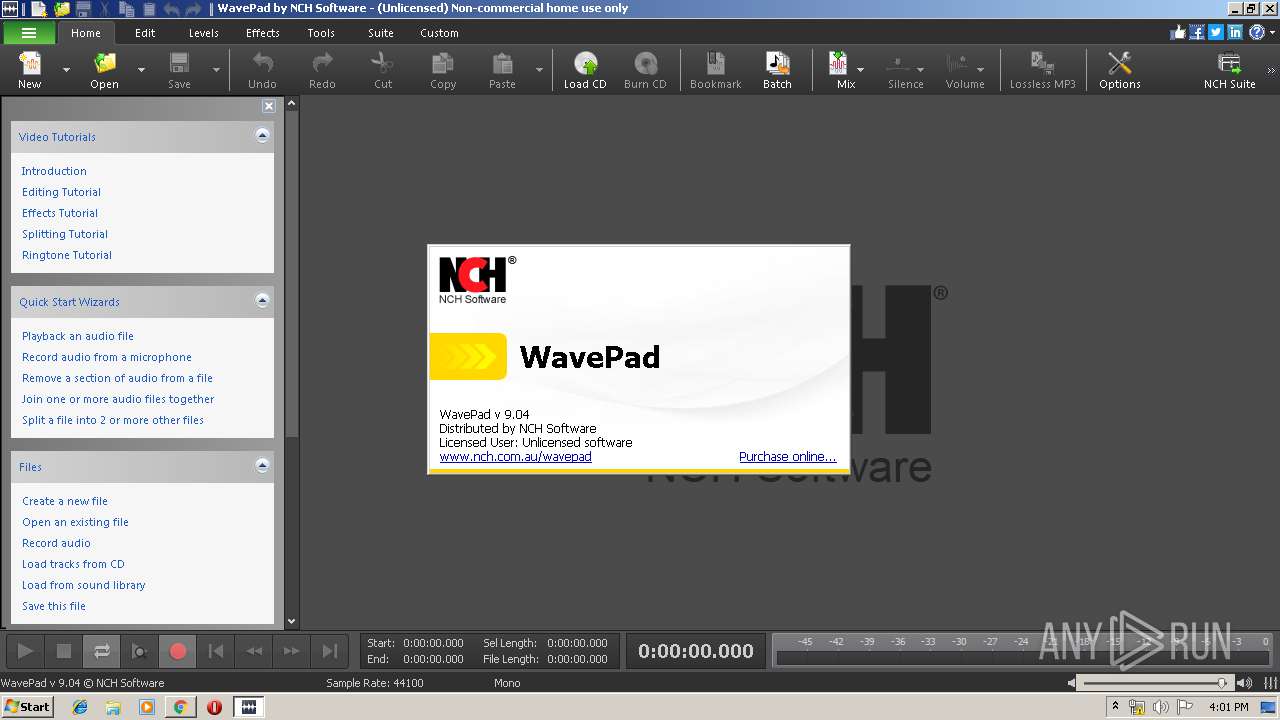The width and height of the screenshot is (1280, 720).
Task: Mute the speaker icon beside volume slider
Action: click(x=1072, y=683)
